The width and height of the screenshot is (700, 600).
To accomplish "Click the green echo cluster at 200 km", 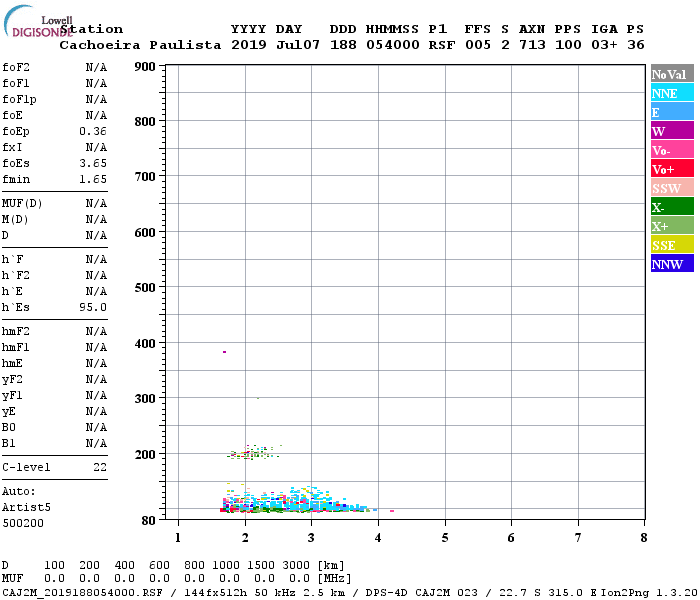I will pos(253,454).
